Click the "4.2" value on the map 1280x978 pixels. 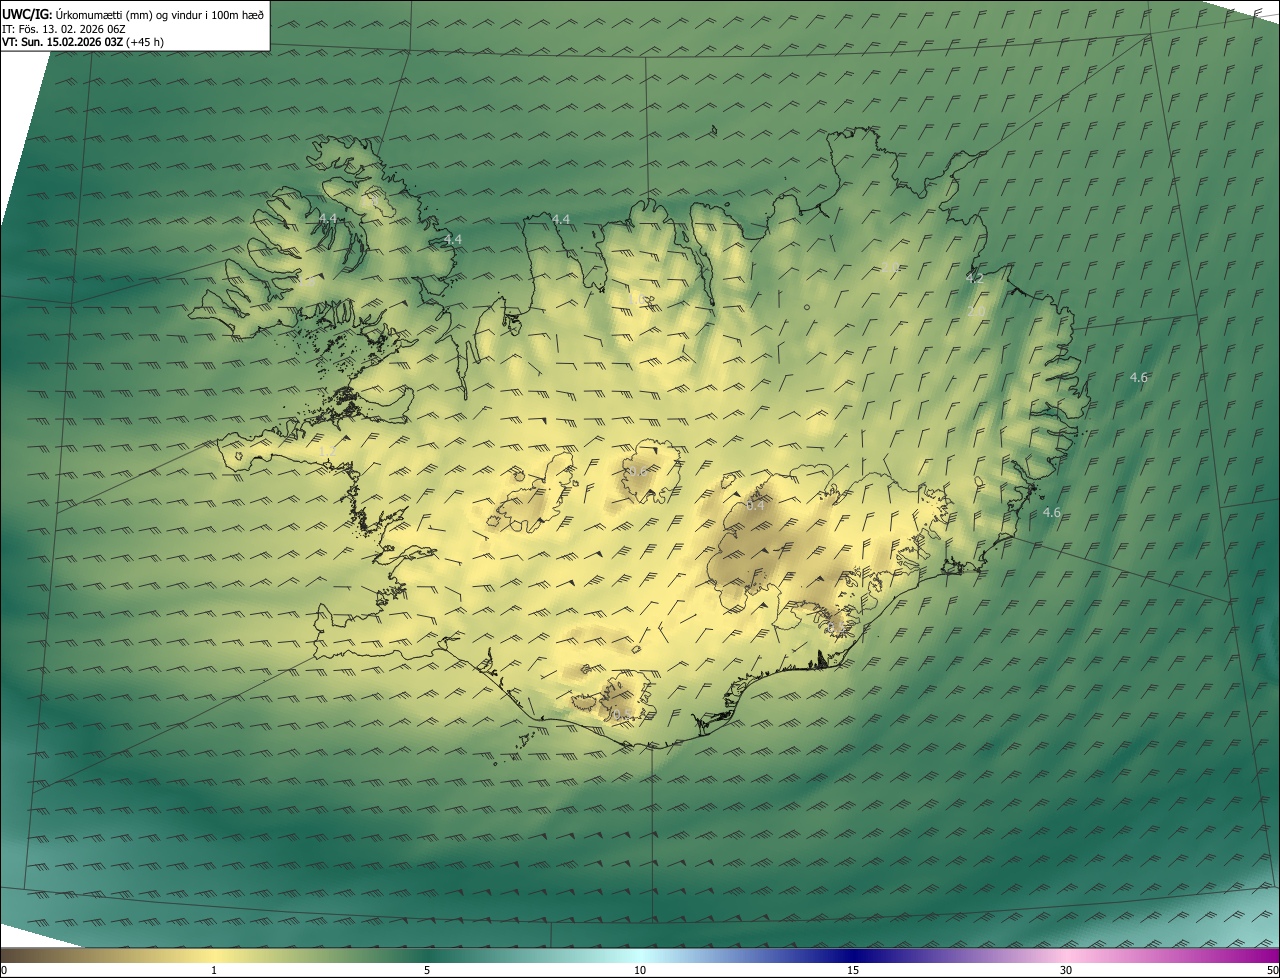pyautogui.click(x=974, y=278)
